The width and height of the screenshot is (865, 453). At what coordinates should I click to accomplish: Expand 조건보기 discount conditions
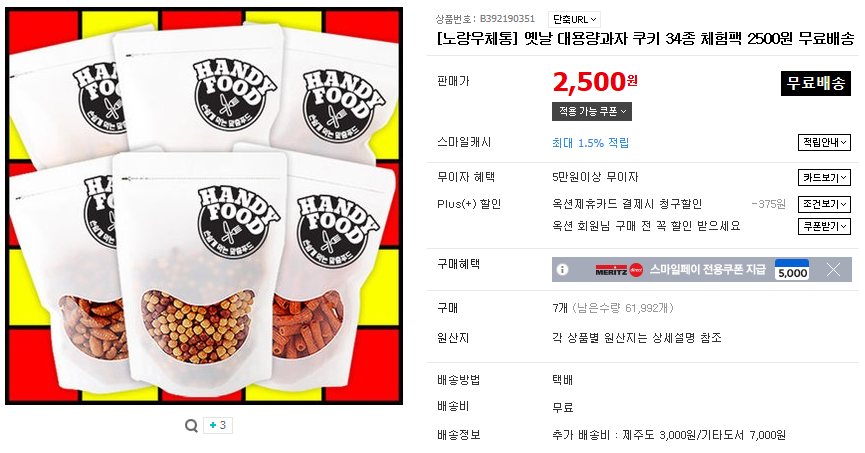[x=824, y=204]
